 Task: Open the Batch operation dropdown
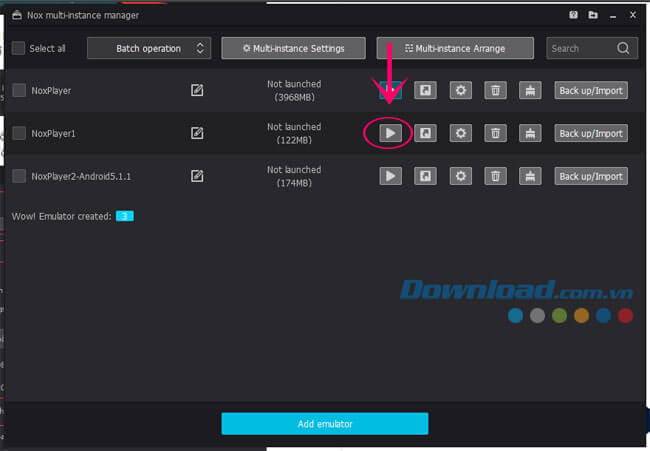pos(149,48)
